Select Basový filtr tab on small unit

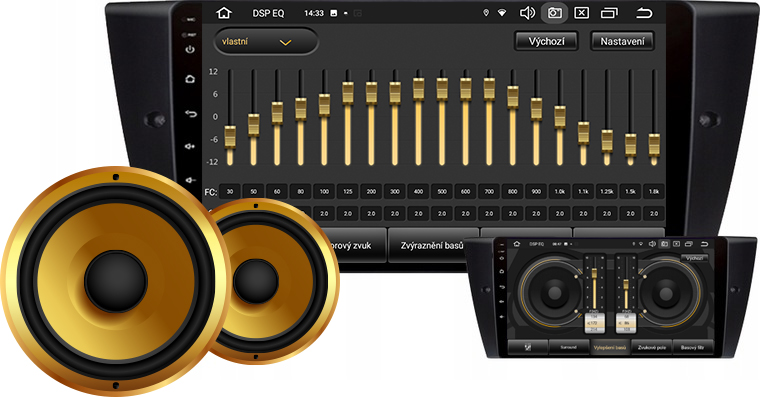(693, 348)
